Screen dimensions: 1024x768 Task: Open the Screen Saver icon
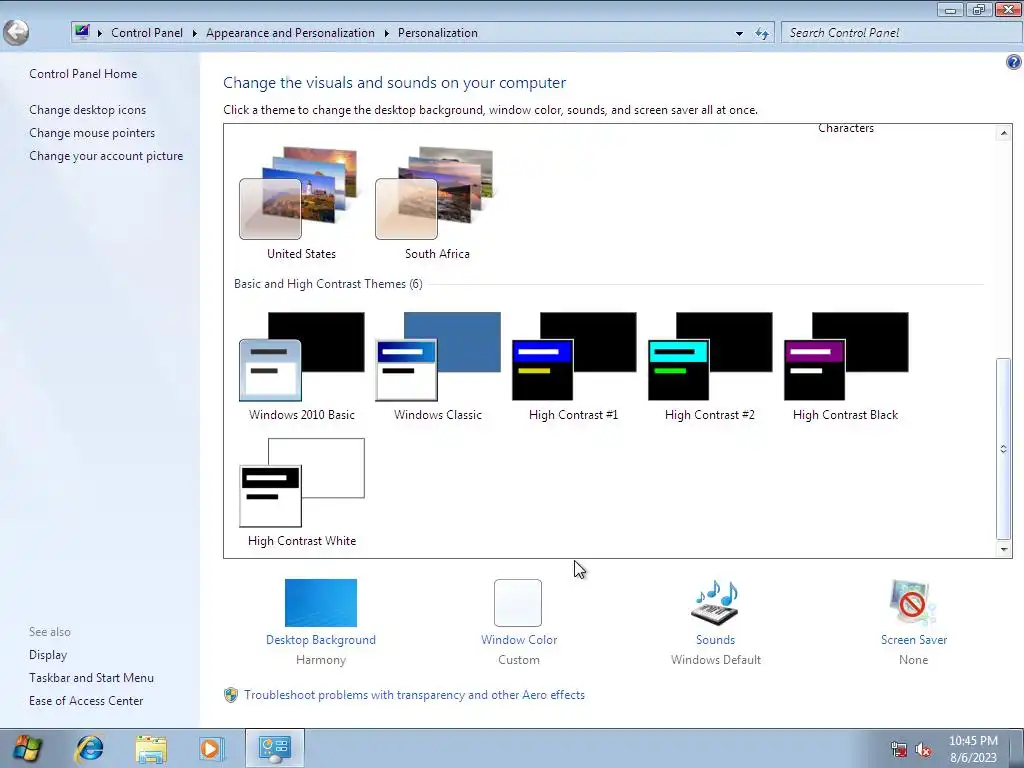(x=913, y=603)
